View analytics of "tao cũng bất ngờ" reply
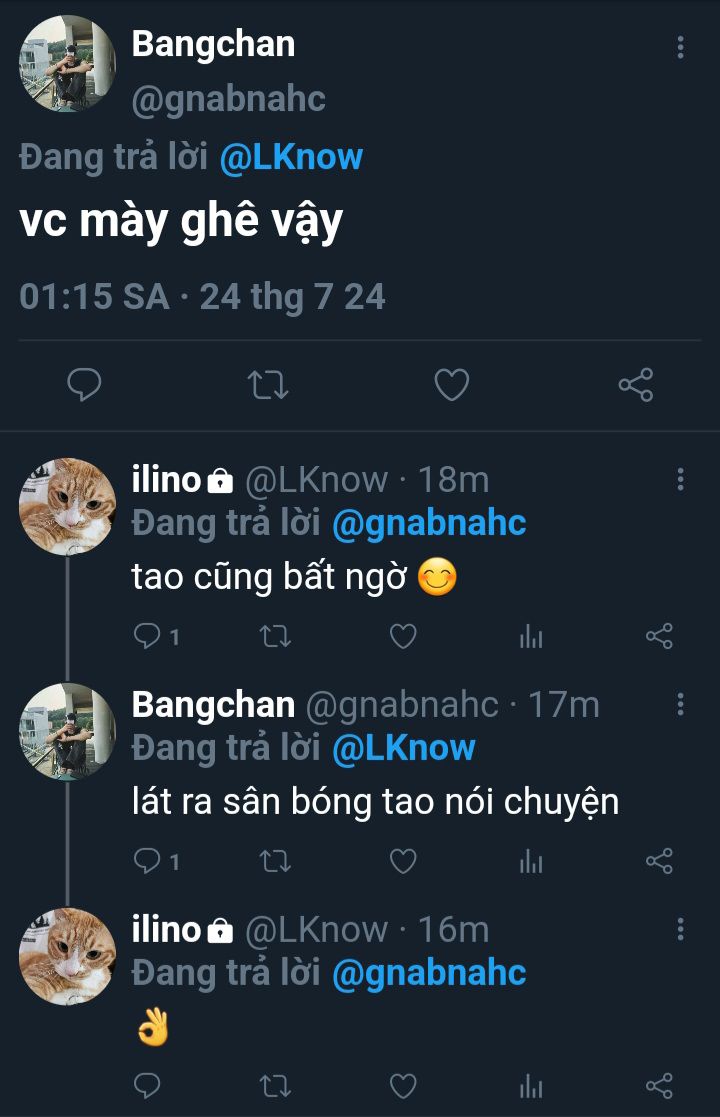The width and height of the screenshot is (720, 1117). coord(531,636)
